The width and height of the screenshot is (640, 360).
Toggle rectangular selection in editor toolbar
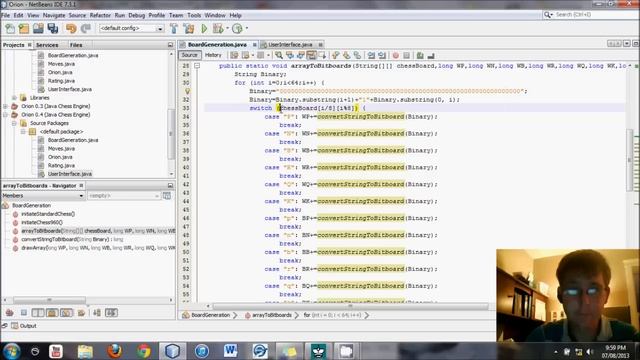click(322, 55)
